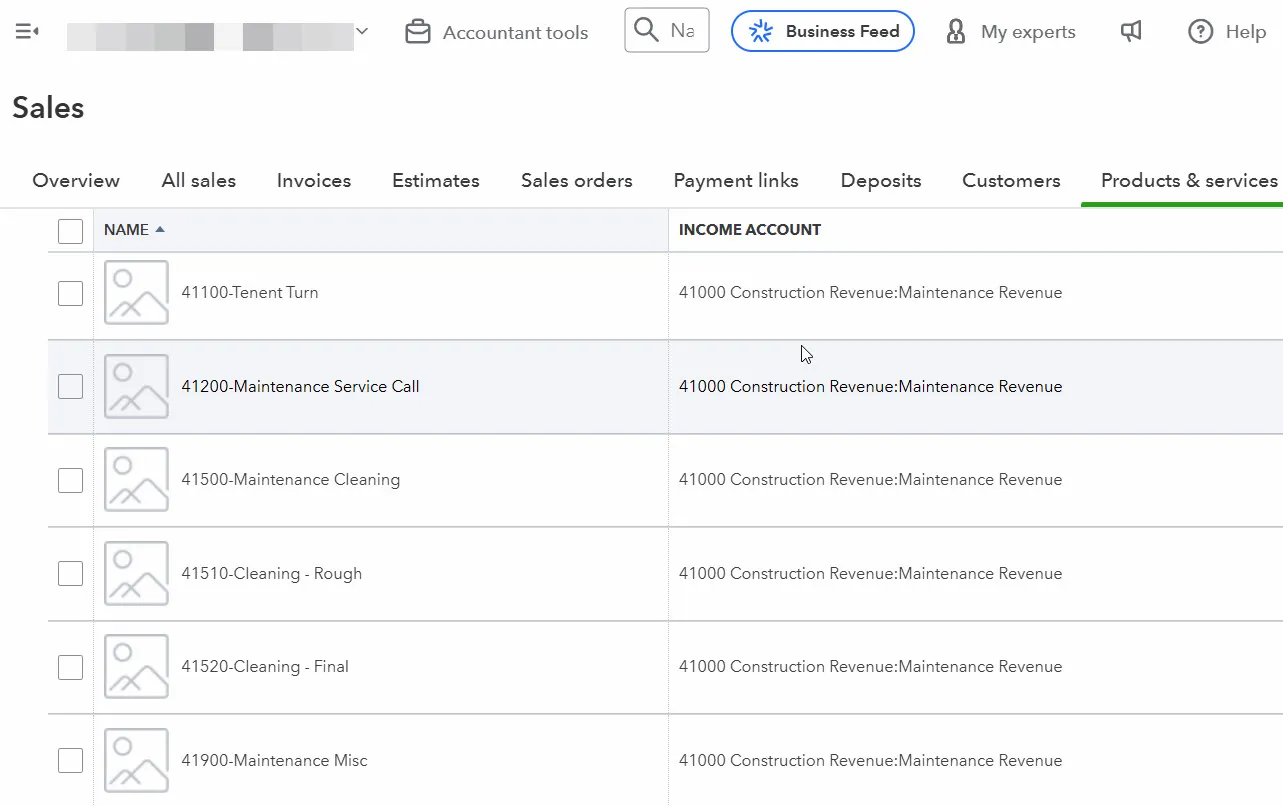Expand the company name dropdown chevron
1283x806 pixels.
tap(362, 32)
